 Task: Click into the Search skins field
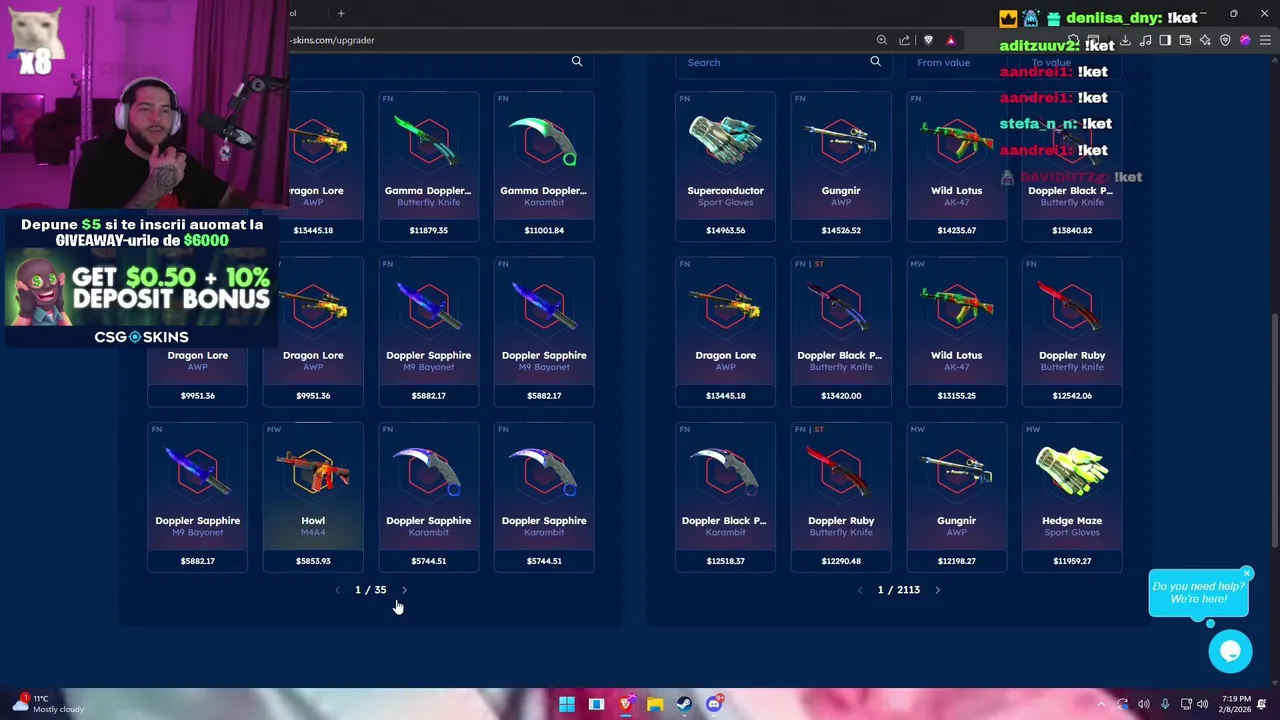(783, 62)
